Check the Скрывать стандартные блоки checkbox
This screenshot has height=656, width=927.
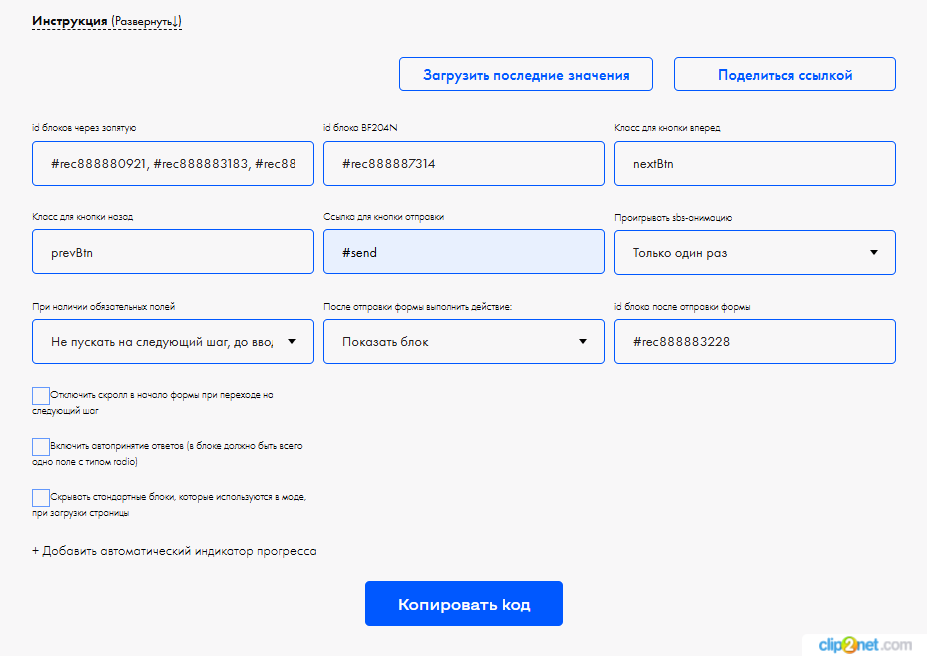point(41,498)
